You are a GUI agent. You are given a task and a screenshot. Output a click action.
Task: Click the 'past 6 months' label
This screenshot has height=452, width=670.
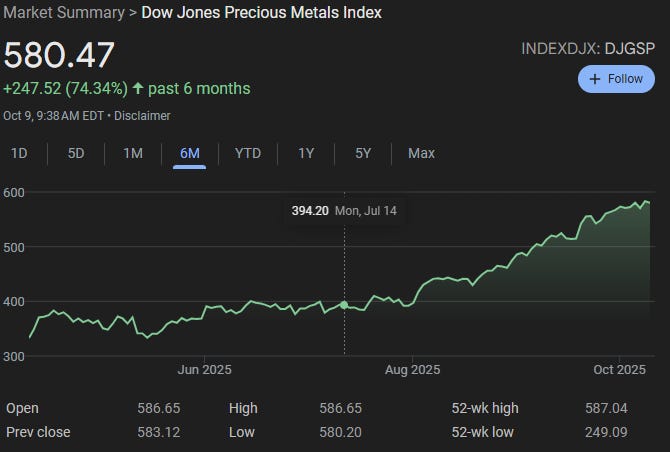pos(199,88)
